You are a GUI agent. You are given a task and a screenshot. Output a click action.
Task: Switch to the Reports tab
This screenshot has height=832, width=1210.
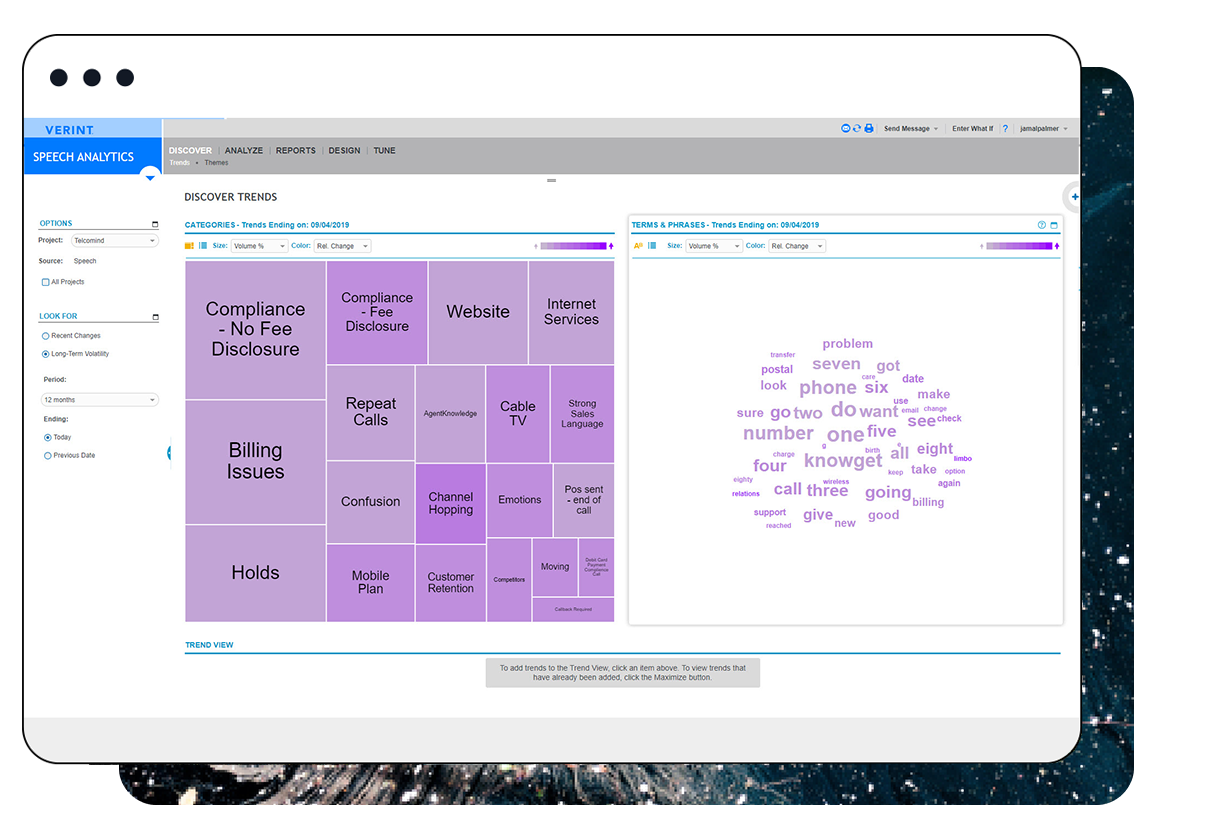click(295, 151)
